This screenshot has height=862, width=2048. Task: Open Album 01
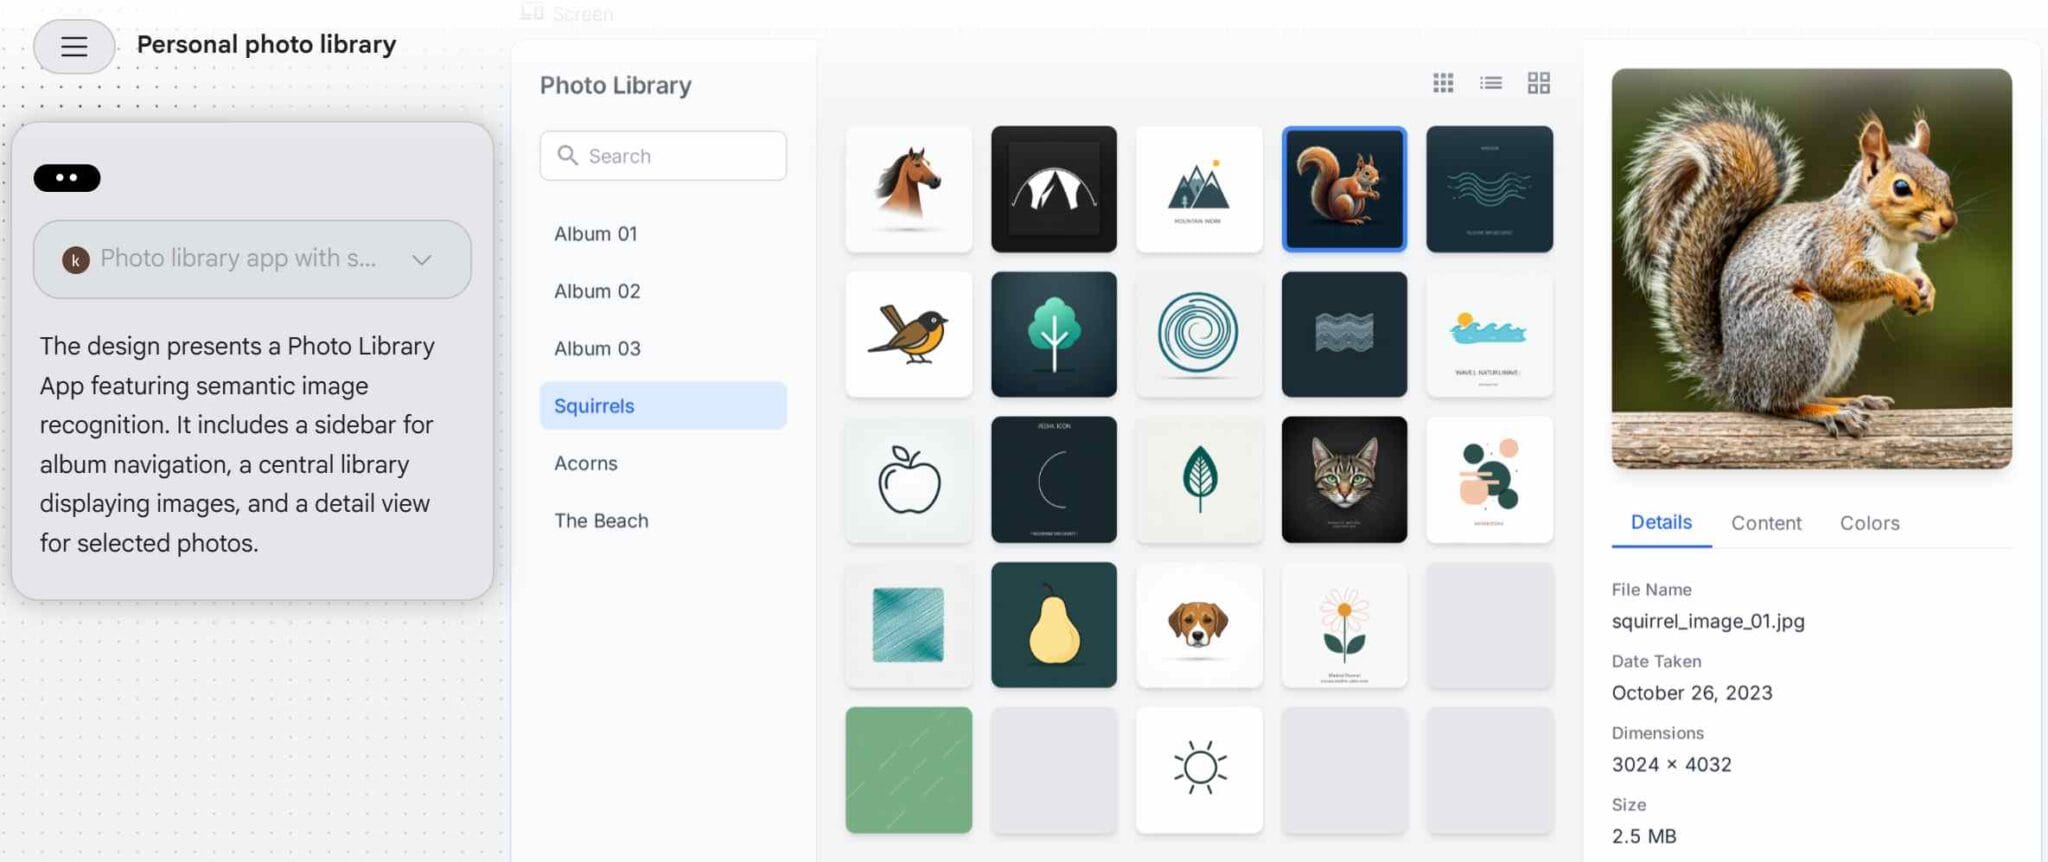(x=663, y=234)
